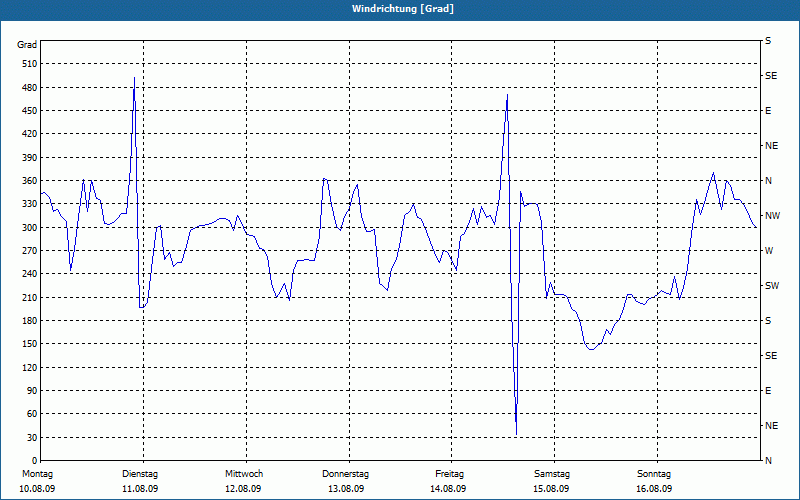Click the 'Windrichtung [Grad]' chart title
The width and height of the screenshot is (800, 500).
pos(403,9)
